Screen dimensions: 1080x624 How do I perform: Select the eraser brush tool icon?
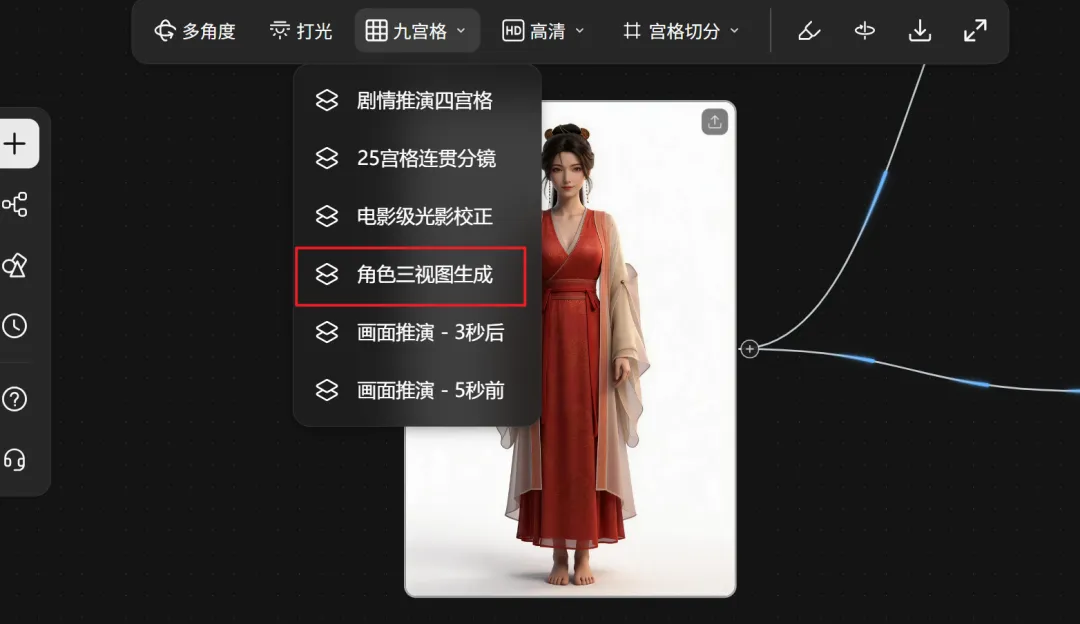pos(809,31)
